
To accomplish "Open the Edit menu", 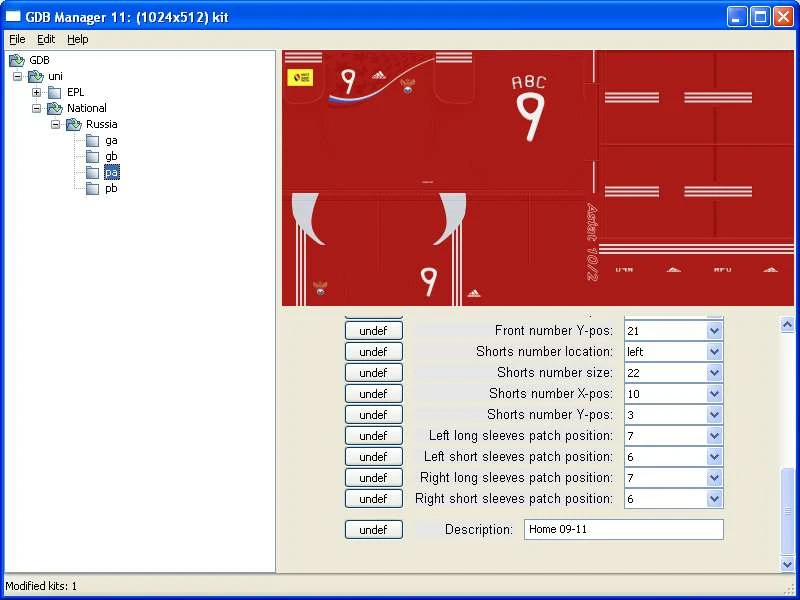I will [44, 39].
